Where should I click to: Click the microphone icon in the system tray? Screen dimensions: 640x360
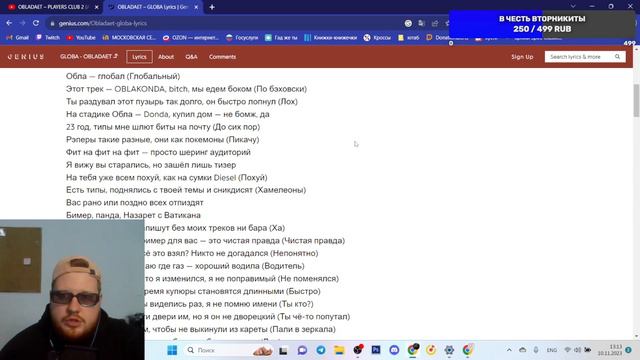[x=536, y=350]
